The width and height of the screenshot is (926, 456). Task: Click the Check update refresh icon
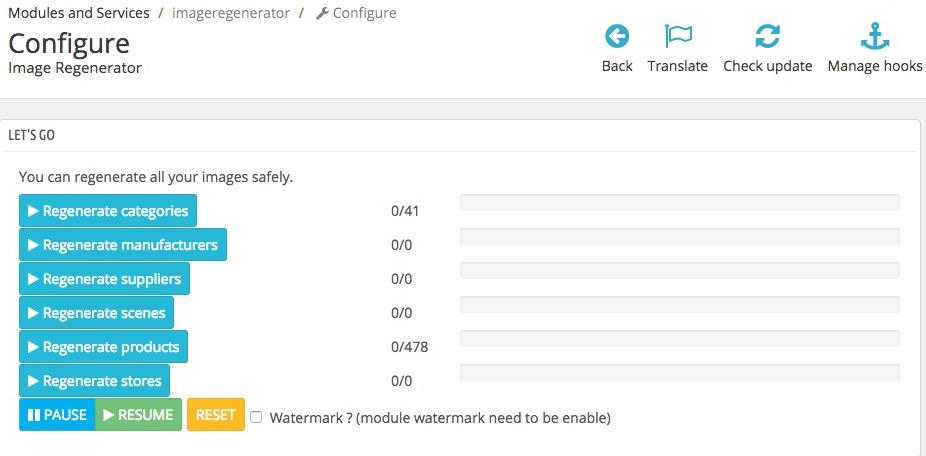pyautogui.click(x=767, y=37)
